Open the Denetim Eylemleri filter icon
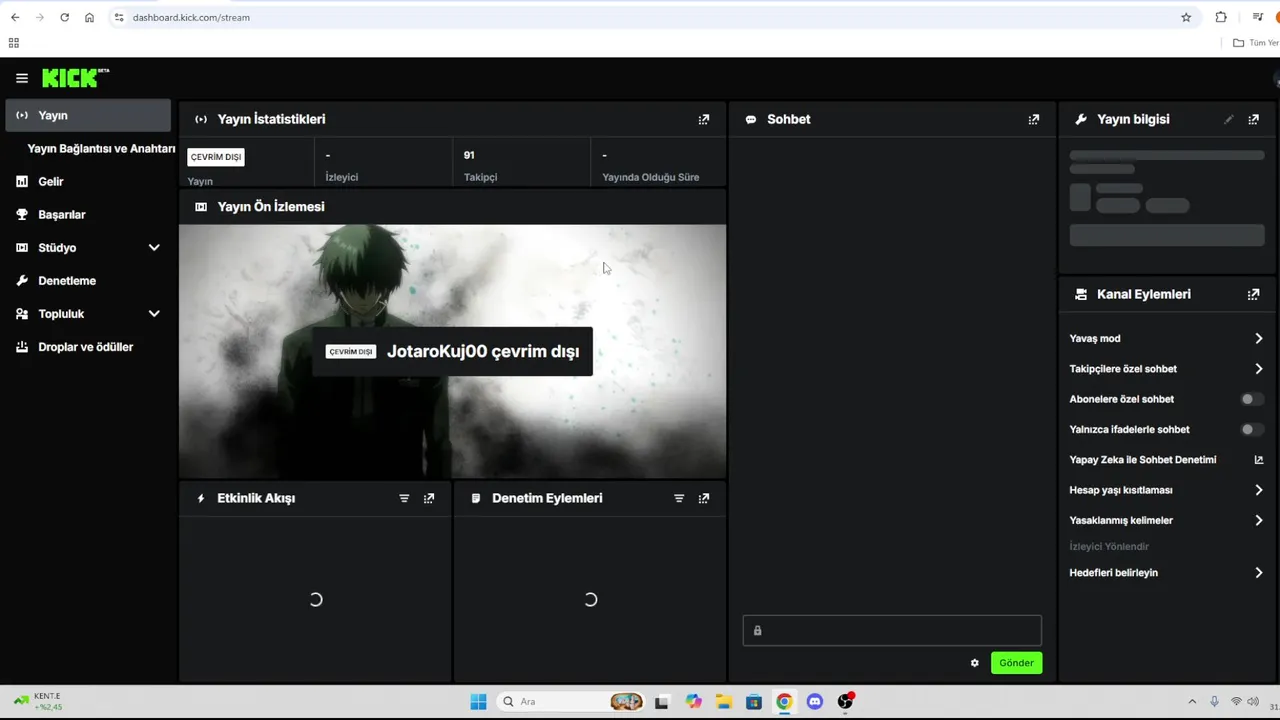Viewport: 1280px width, 720px height. tap(679, 498)
